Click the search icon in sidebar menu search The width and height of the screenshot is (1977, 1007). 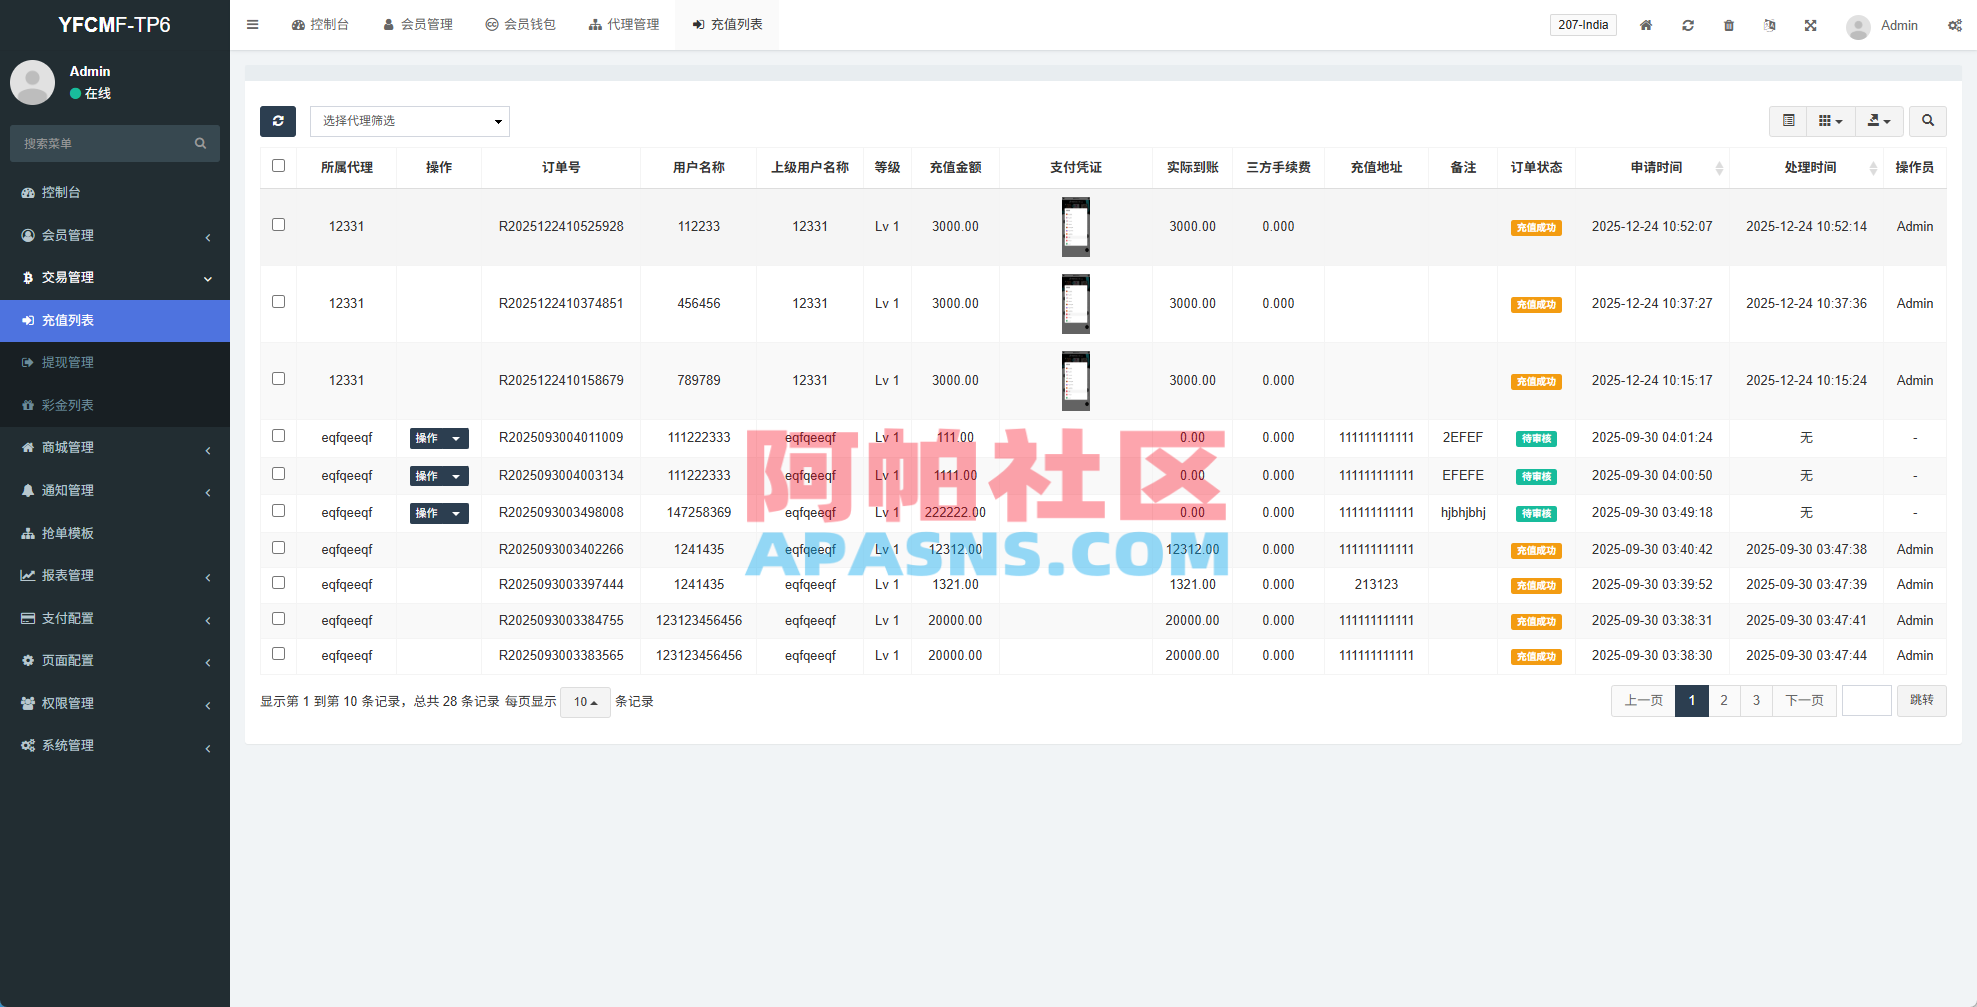click(200, 144)
